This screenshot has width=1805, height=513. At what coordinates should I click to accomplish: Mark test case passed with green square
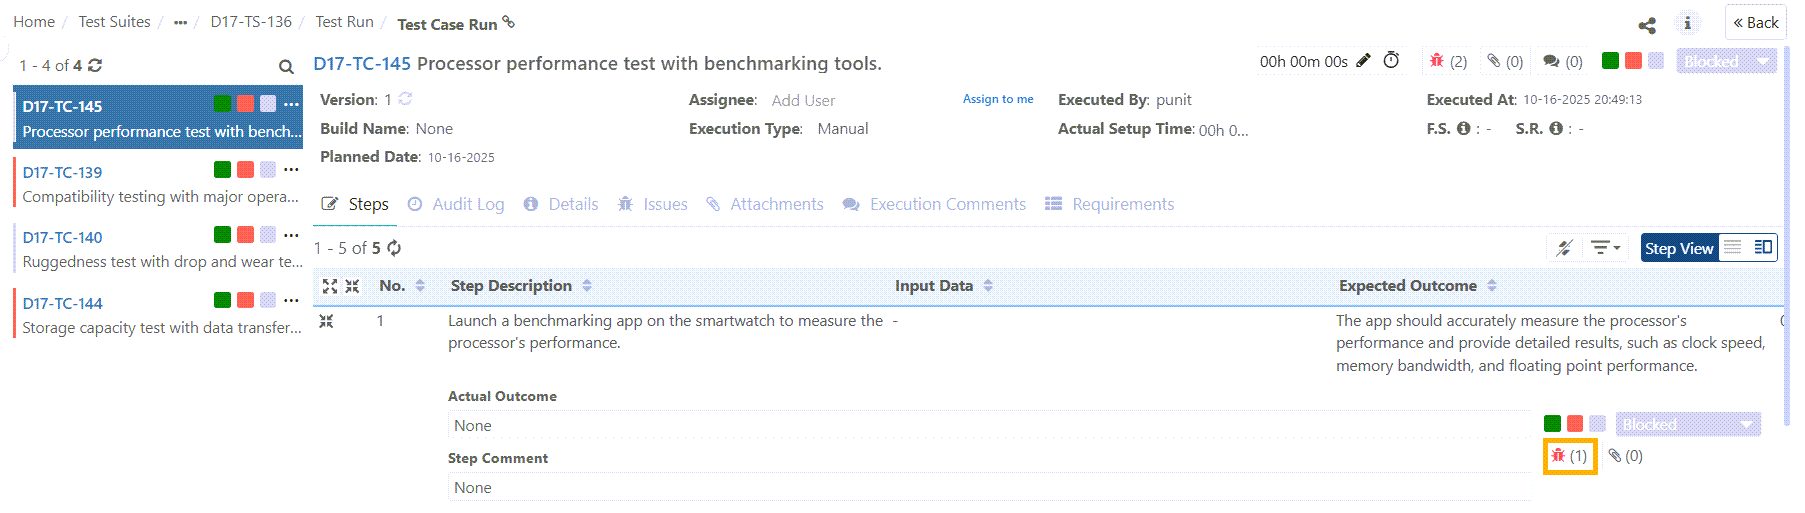[1610, 61]
